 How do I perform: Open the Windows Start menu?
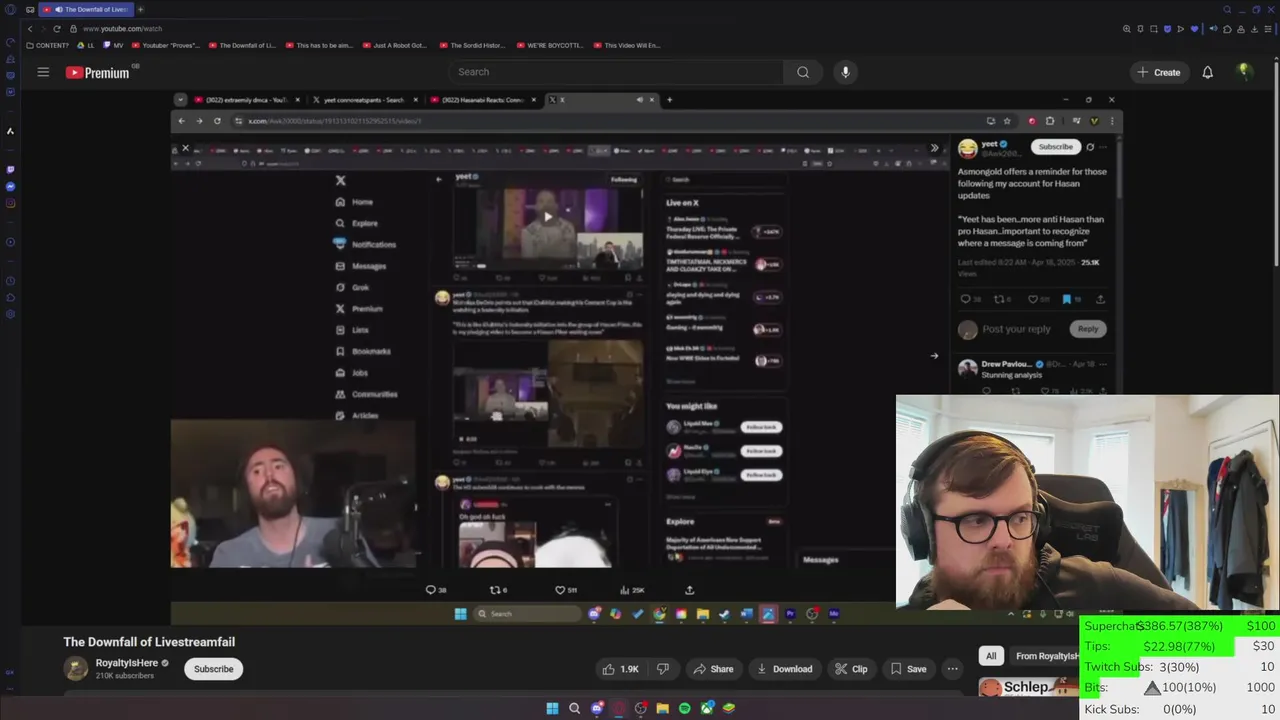pos(552,708)
